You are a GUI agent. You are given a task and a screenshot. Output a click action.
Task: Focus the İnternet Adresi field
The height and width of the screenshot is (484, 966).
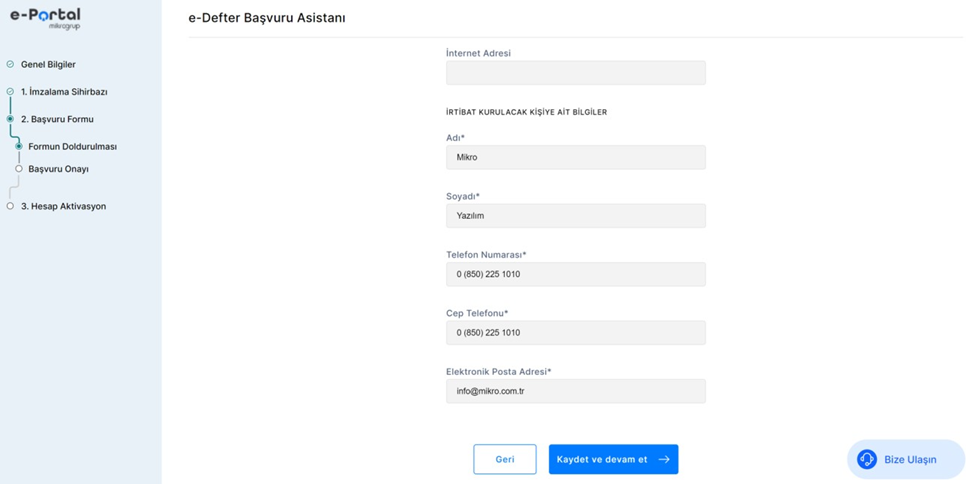coord(575,73)
